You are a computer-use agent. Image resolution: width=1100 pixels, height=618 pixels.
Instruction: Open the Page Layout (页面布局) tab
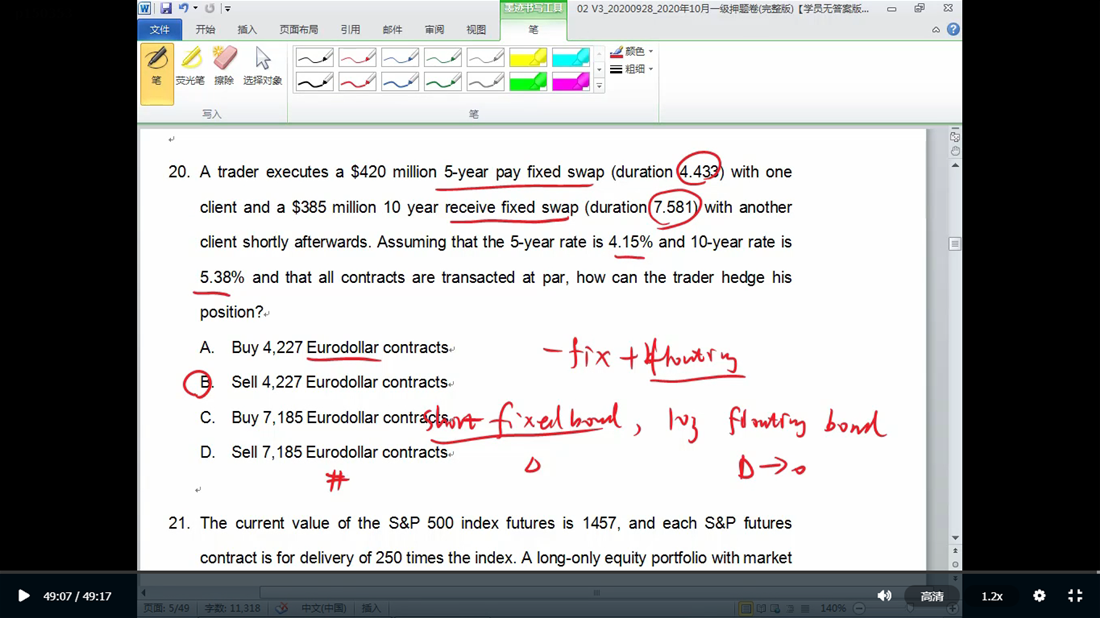(299, 29)
